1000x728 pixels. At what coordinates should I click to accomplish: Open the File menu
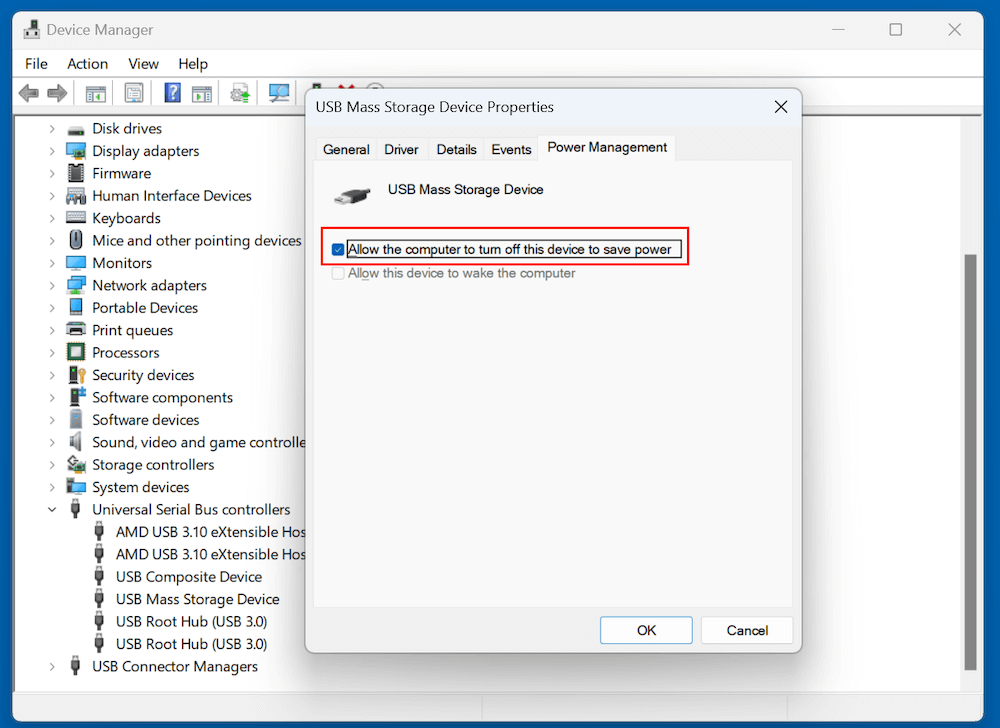36,64
